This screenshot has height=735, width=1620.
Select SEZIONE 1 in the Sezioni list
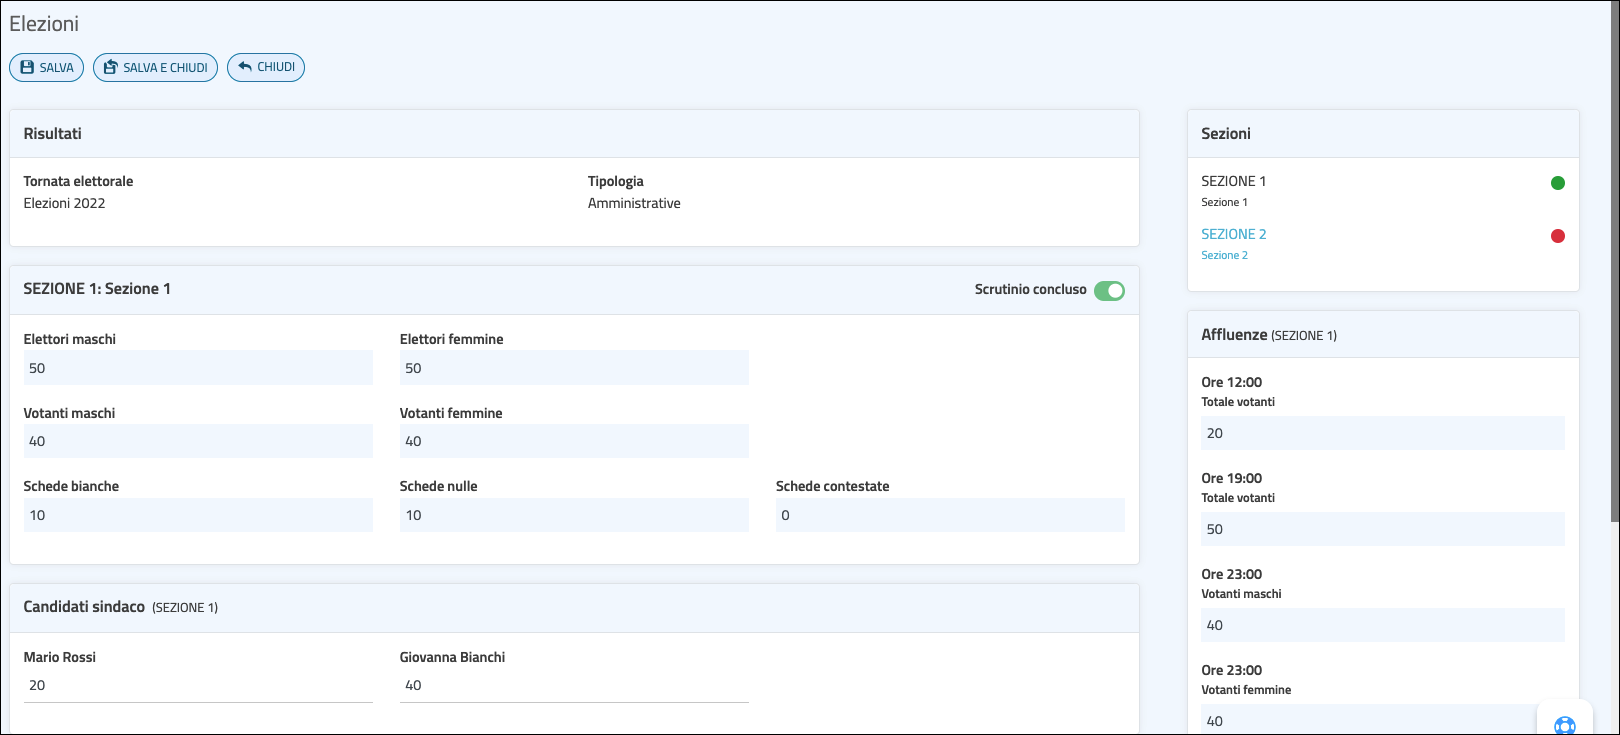1233,181
